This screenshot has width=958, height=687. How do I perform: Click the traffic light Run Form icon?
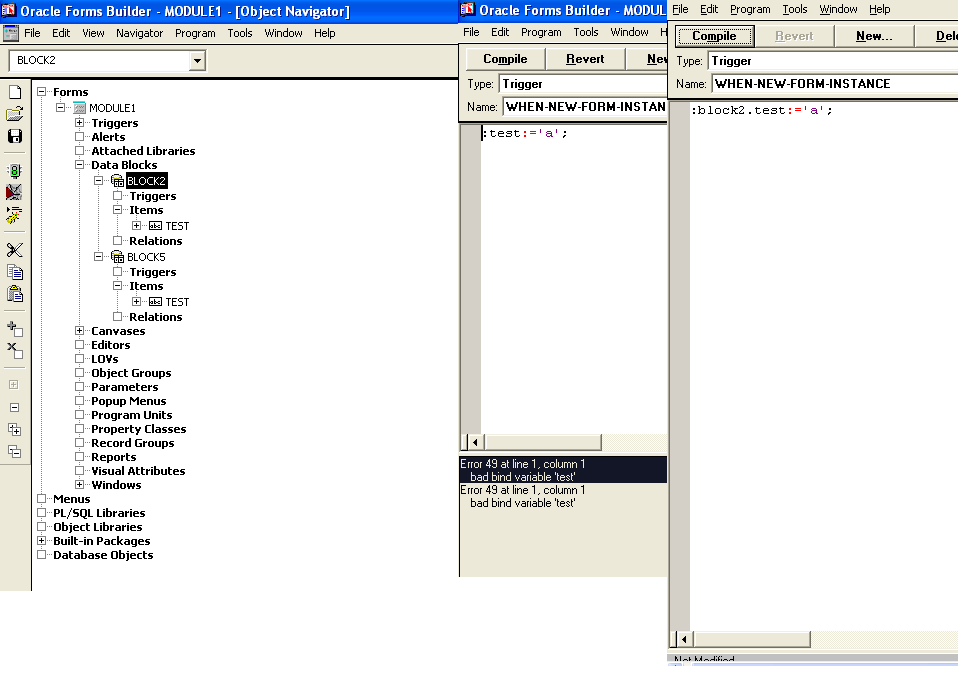15,171
